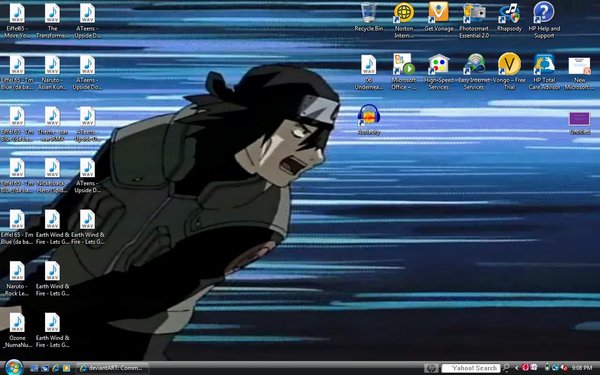Image resolution: width=600 pixels, height=375 pixels.
Task: Open the Microsoft Office shortcut icon
Action: [x=404, y=72]
